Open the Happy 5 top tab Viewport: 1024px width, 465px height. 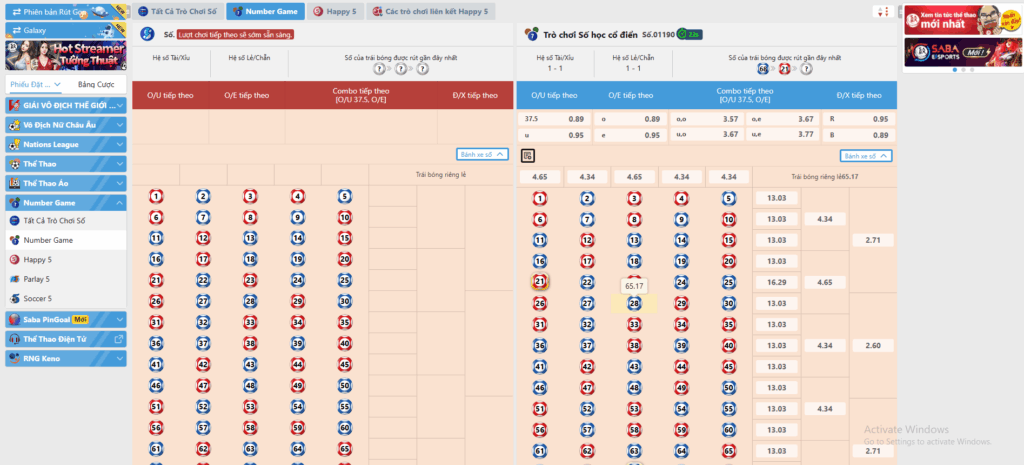[335, 12]
